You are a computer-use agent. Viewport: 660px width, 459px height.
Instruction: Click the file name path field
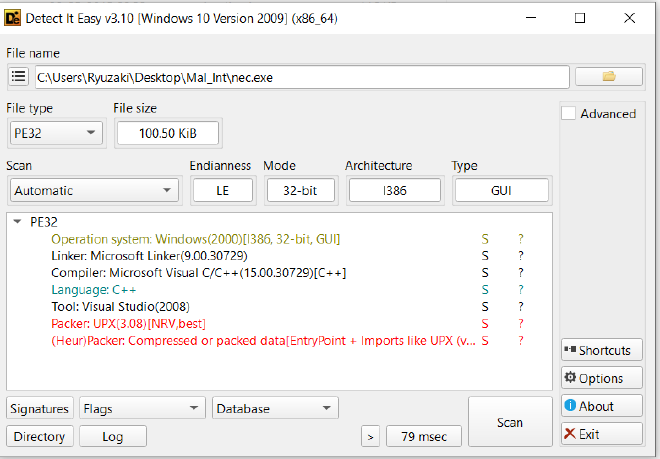click(x=300, y=77)
